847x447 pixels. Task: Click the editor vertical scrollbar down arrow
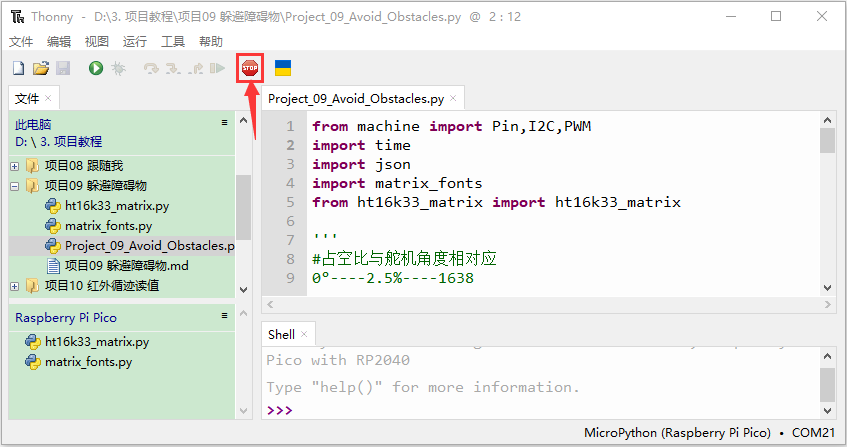pyautogui.click(x=827, y=287)
